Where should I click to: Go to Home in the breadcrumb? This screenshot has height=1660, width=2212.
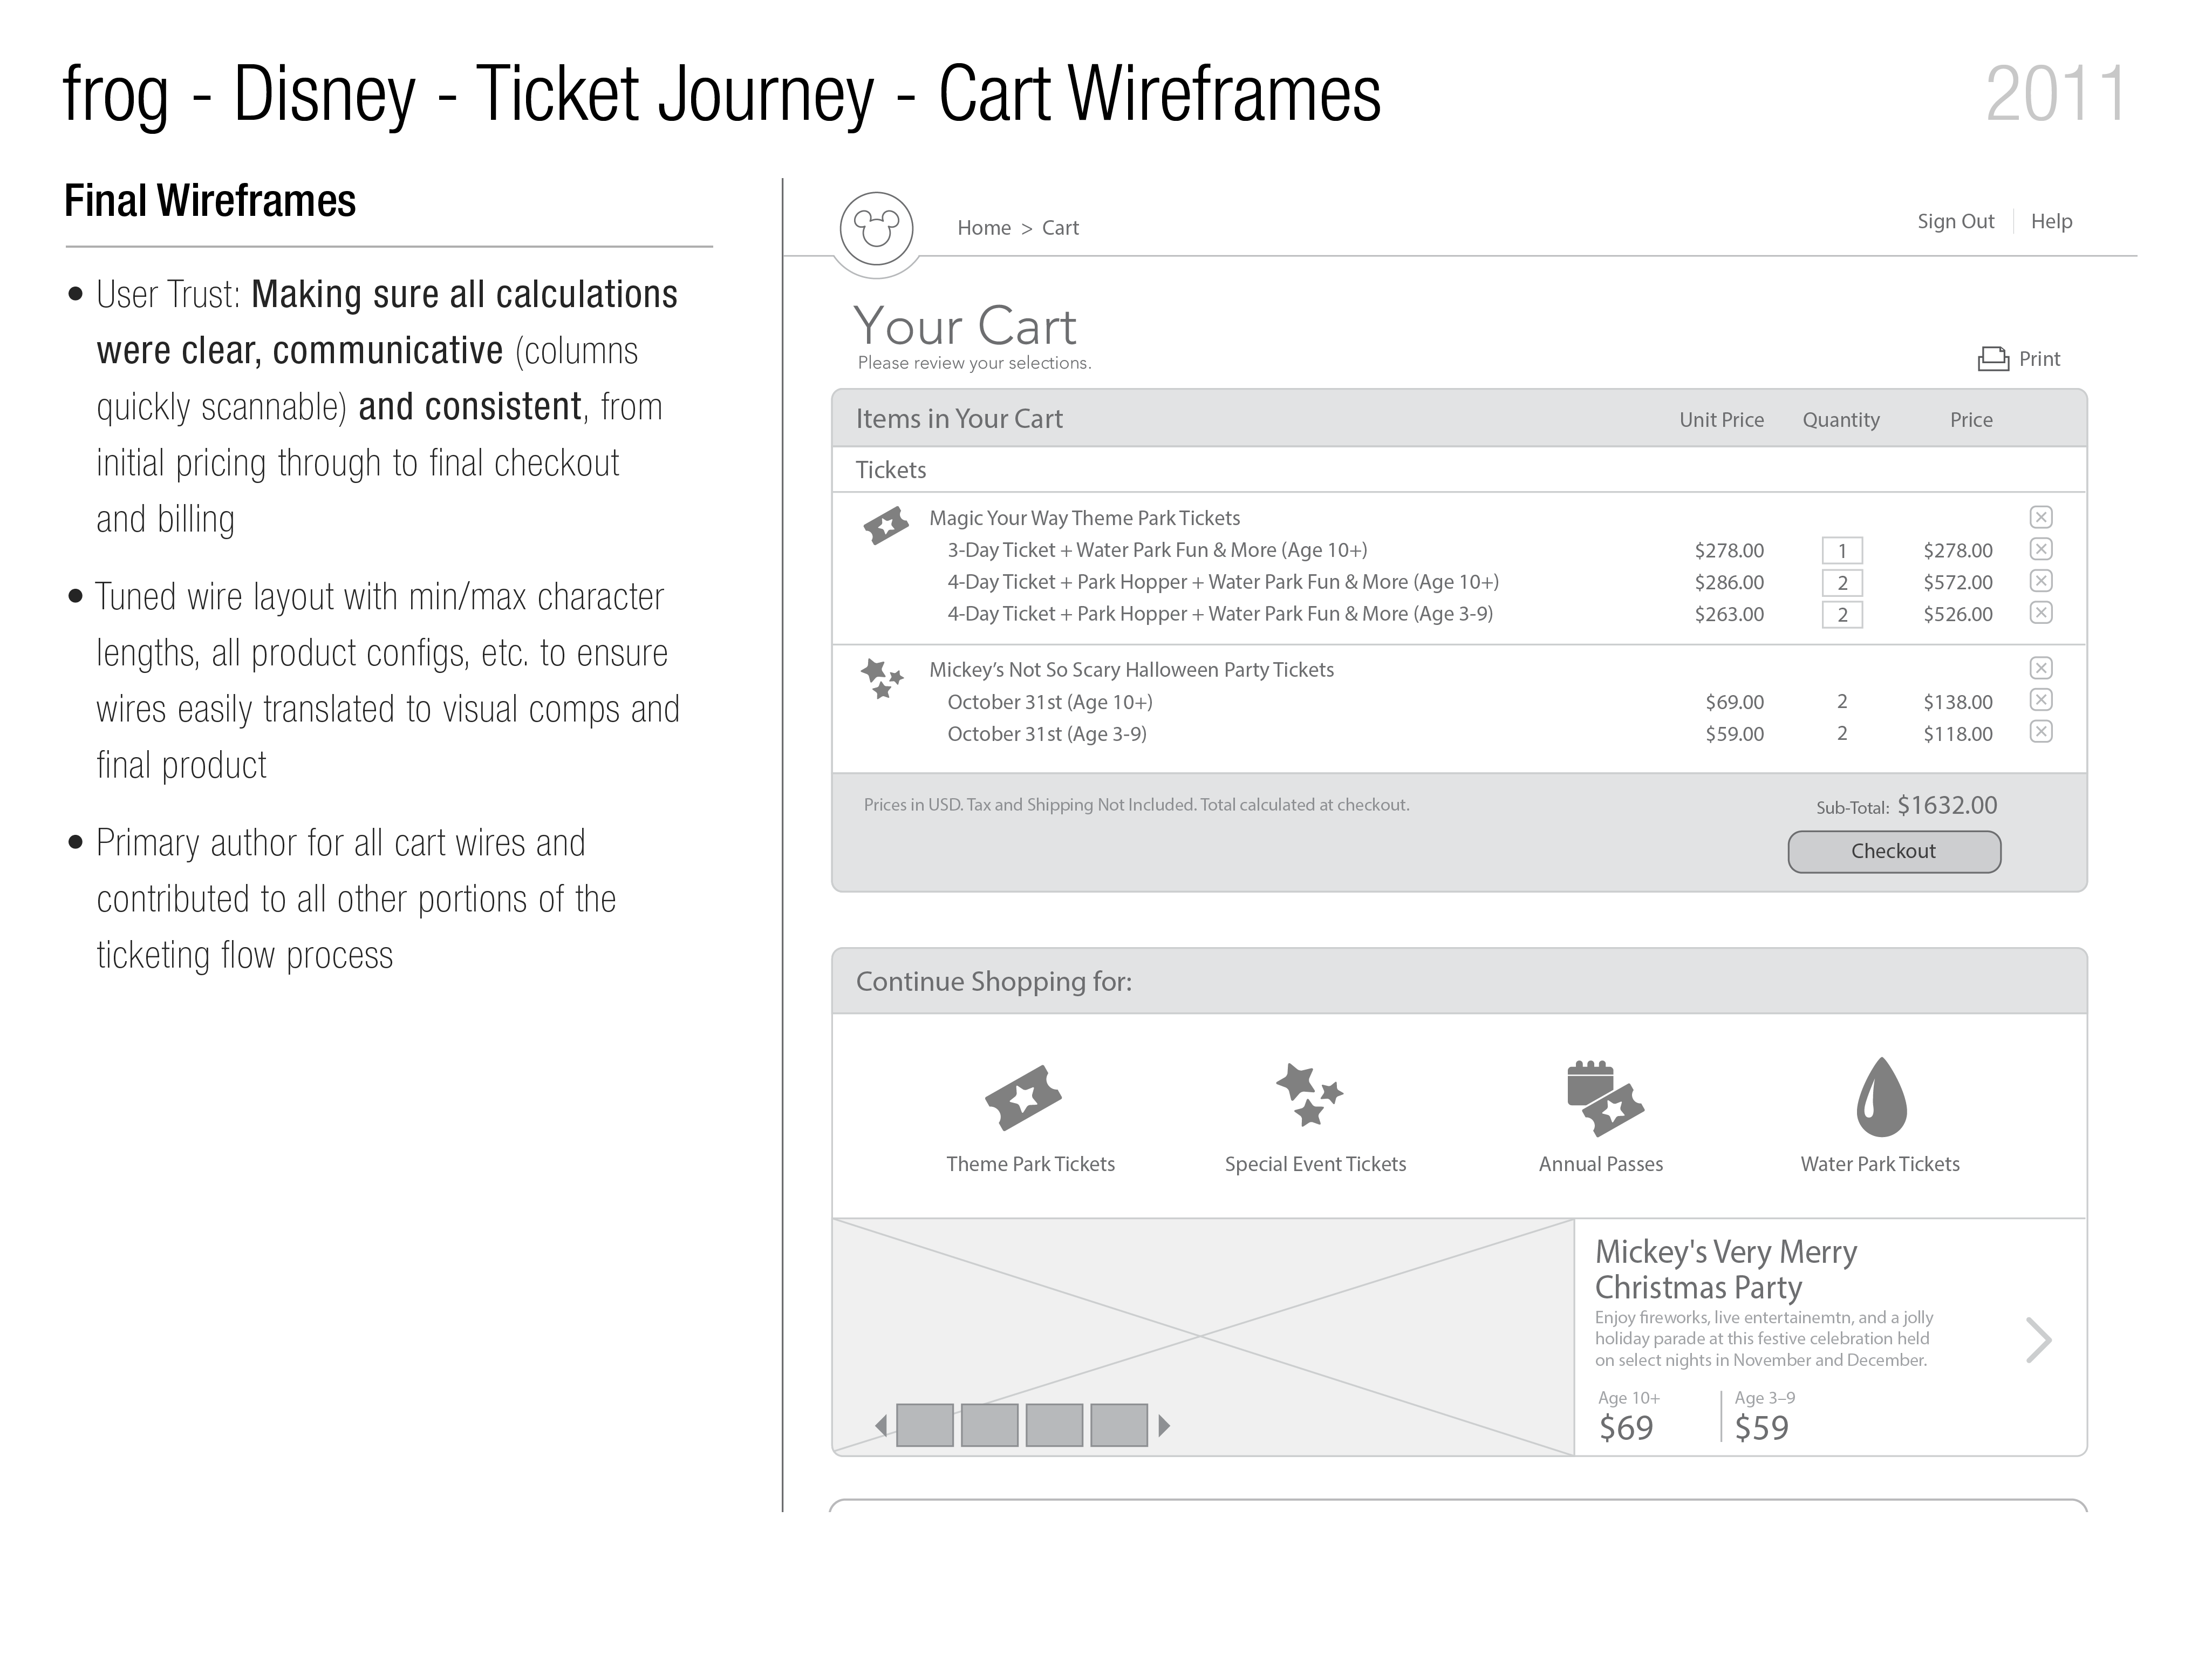pos(984,228)
